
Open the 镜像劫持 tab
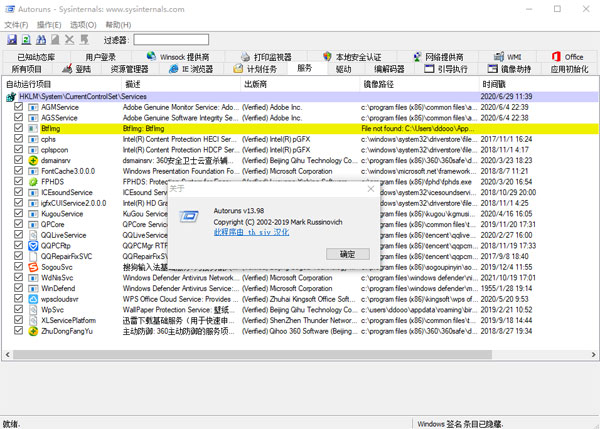[x=509, y=69]
